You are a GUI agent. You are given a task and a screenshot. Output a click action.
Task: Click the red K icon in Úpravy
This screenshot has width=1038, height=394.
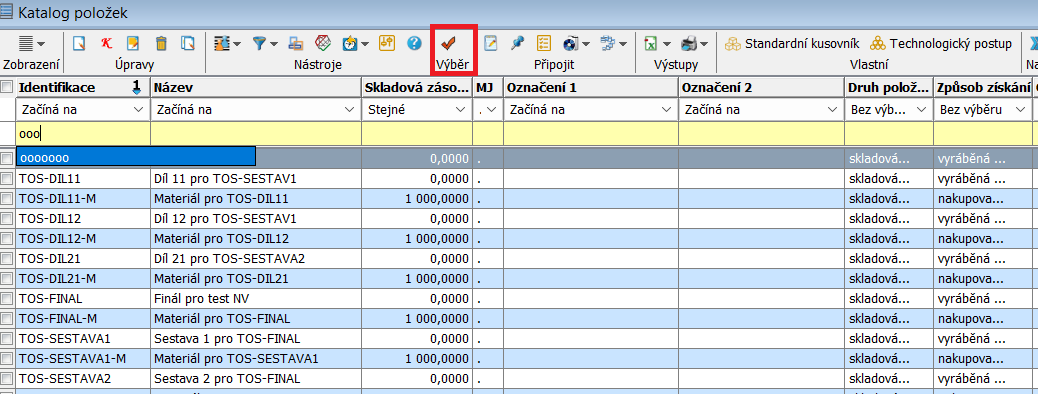106,44
